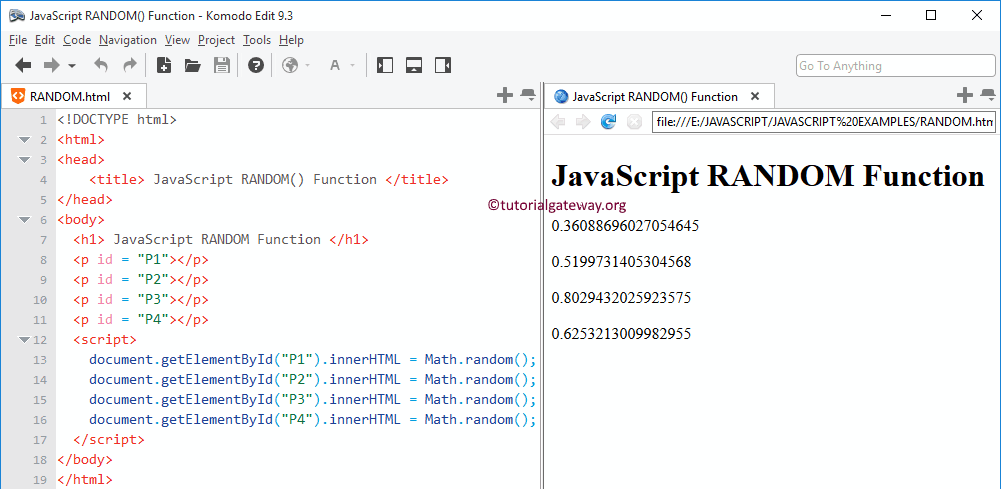This screenshot has height=489, width=1001.
Task: Reload the browser preview page
Action: (x=608, y=122)
